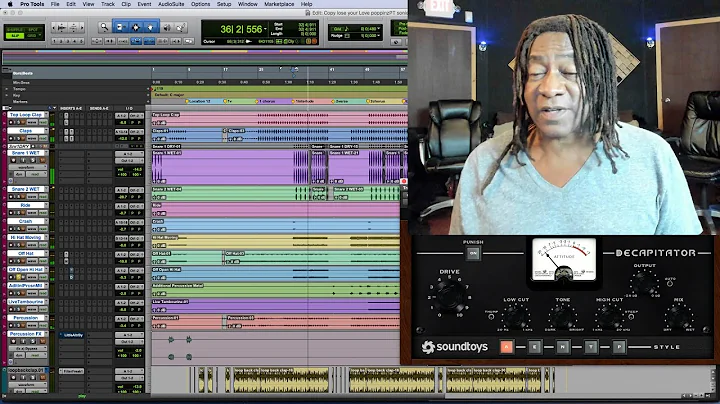720x404 pixels.
Task: Click the Snare 1 WET output selector Out 1-2
Action: tap(129, 160)
